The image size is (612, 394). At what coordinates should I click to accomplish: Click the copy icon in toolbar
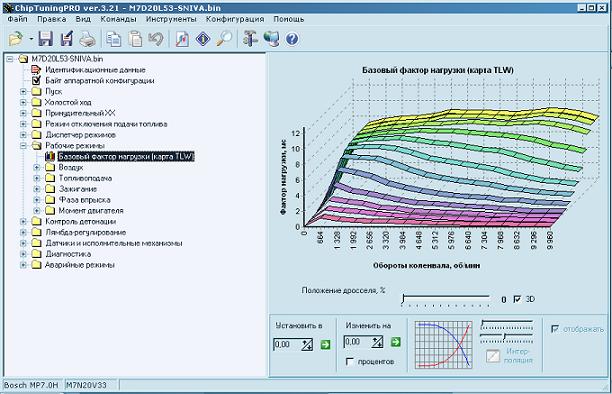(114, 39)
